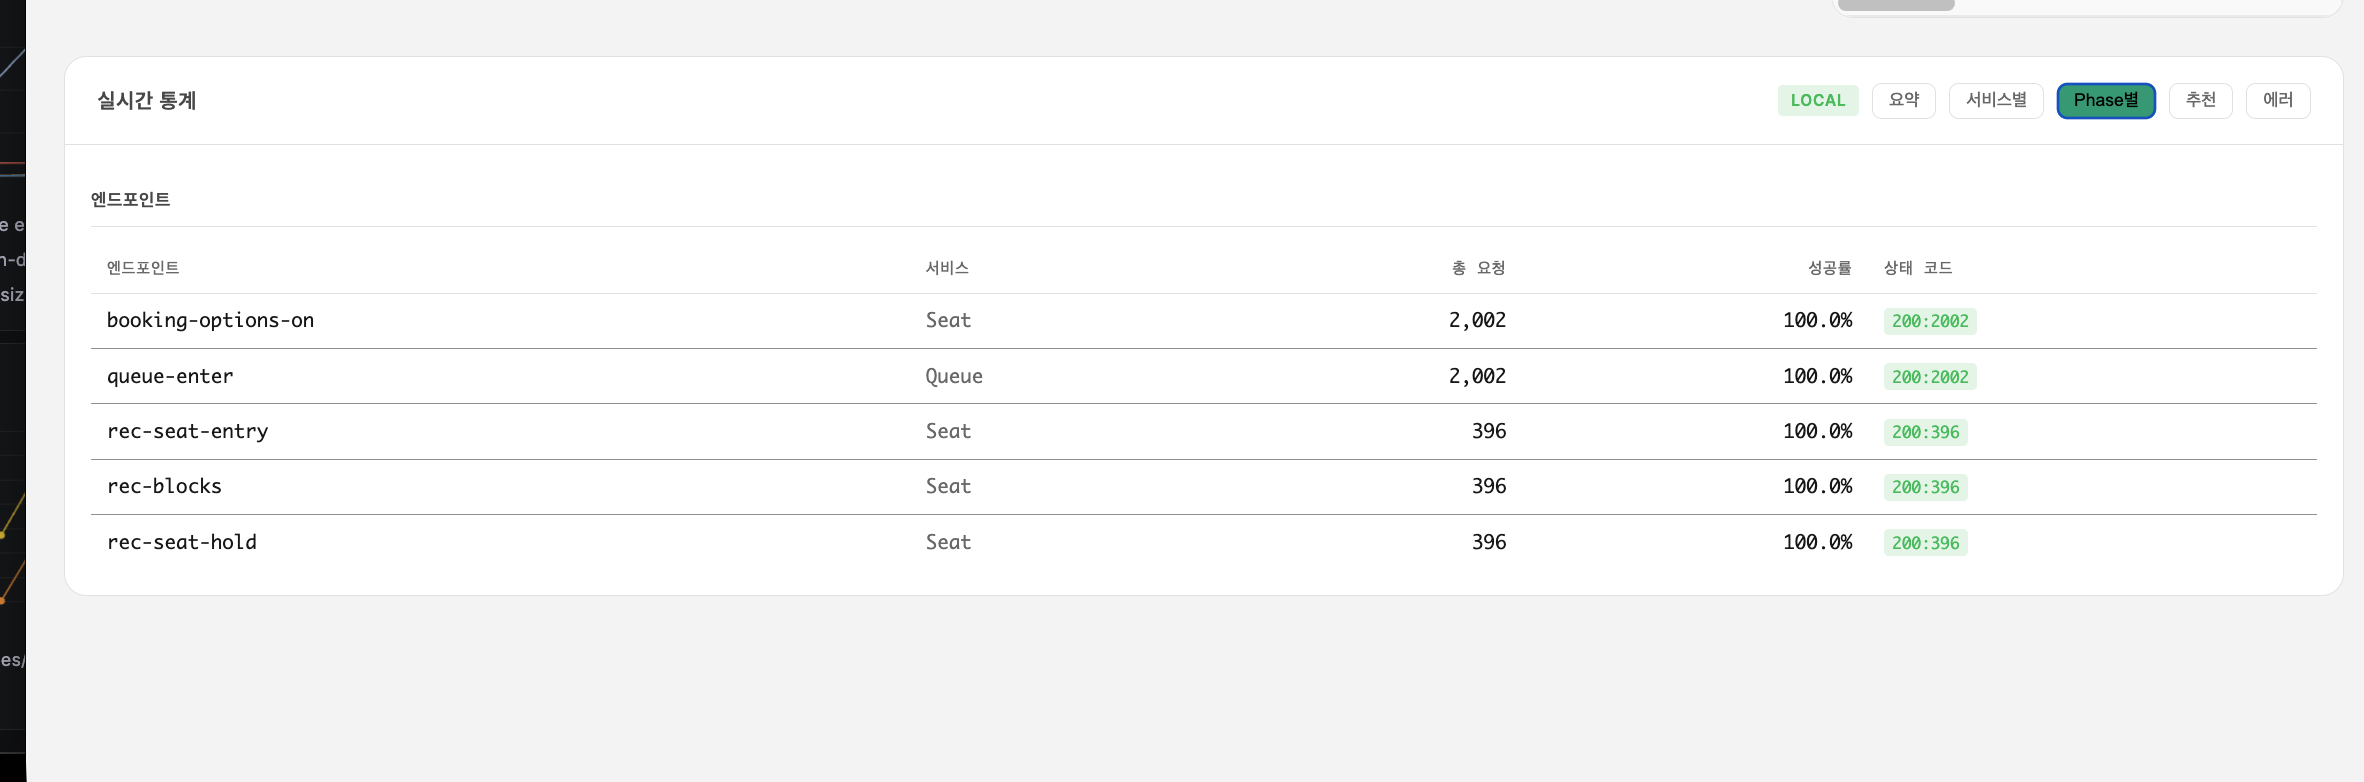Open the 에러 tab
The width and height of the screenshot is (2364, 782).
[2277, 100]
